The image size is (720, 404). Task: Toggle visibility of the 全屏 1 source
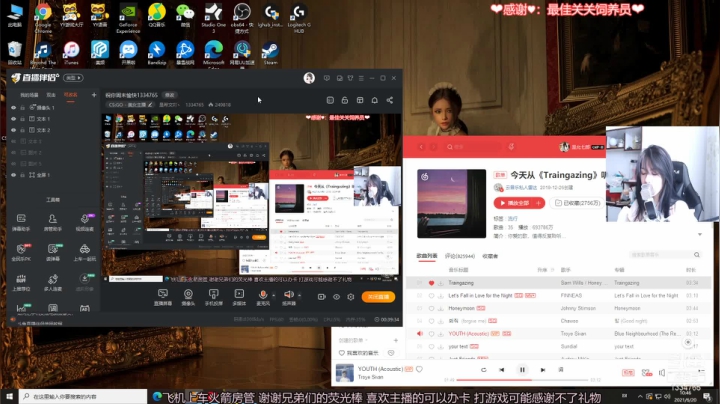tap(13, 175)
